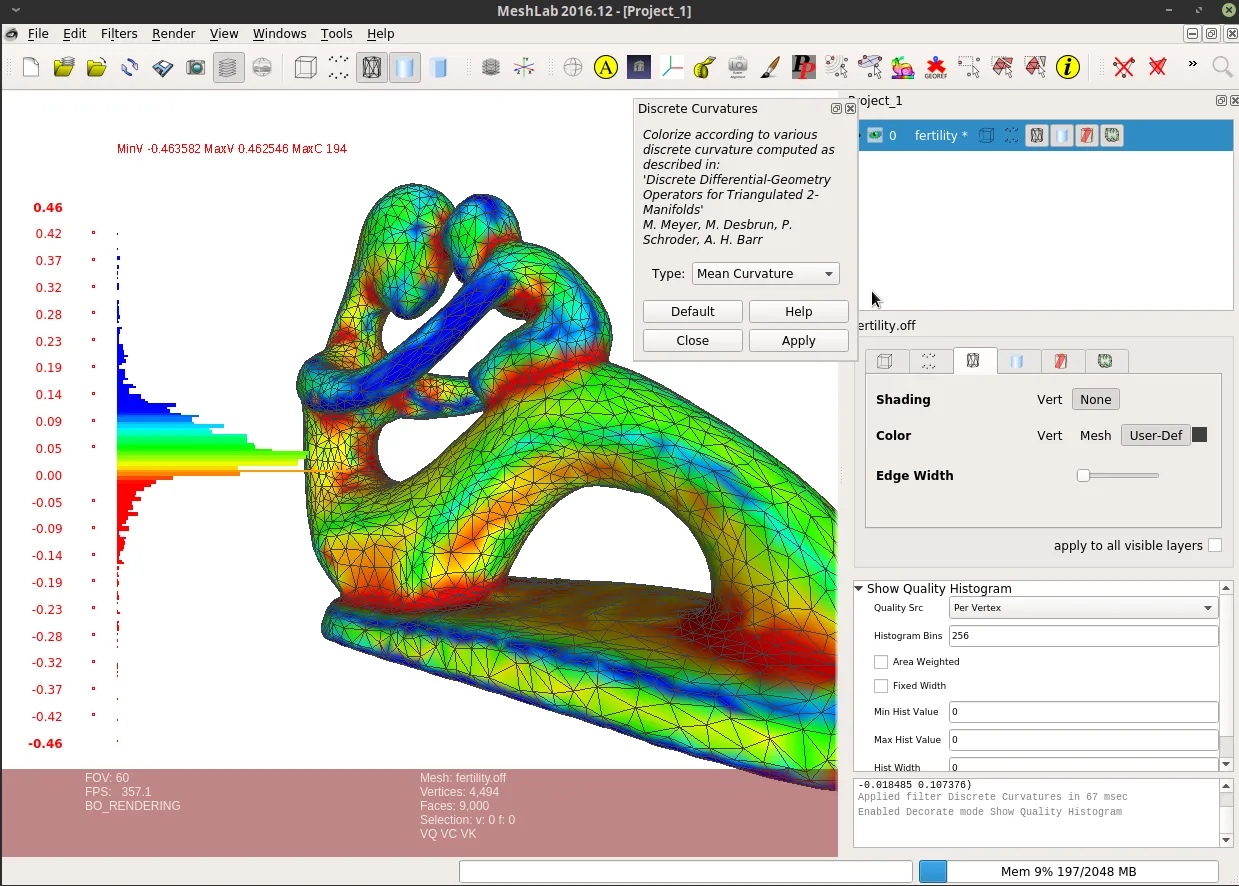The width and height of the screenshot is (1239, 886).
Task: Open the Edit menu
Action: (x=75, y=33)
